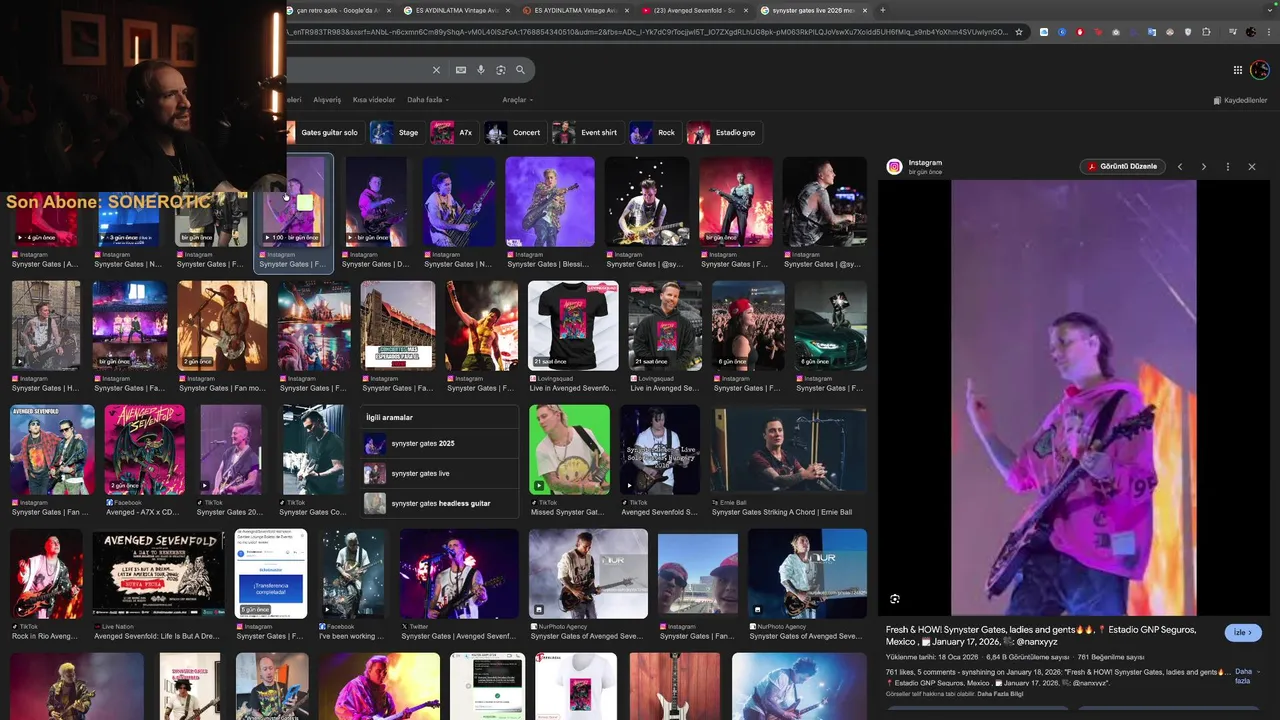This screenshot has width=1280, height=720.
Task: Bookmark this page with star icon
Action: [x=1019, y=32]
